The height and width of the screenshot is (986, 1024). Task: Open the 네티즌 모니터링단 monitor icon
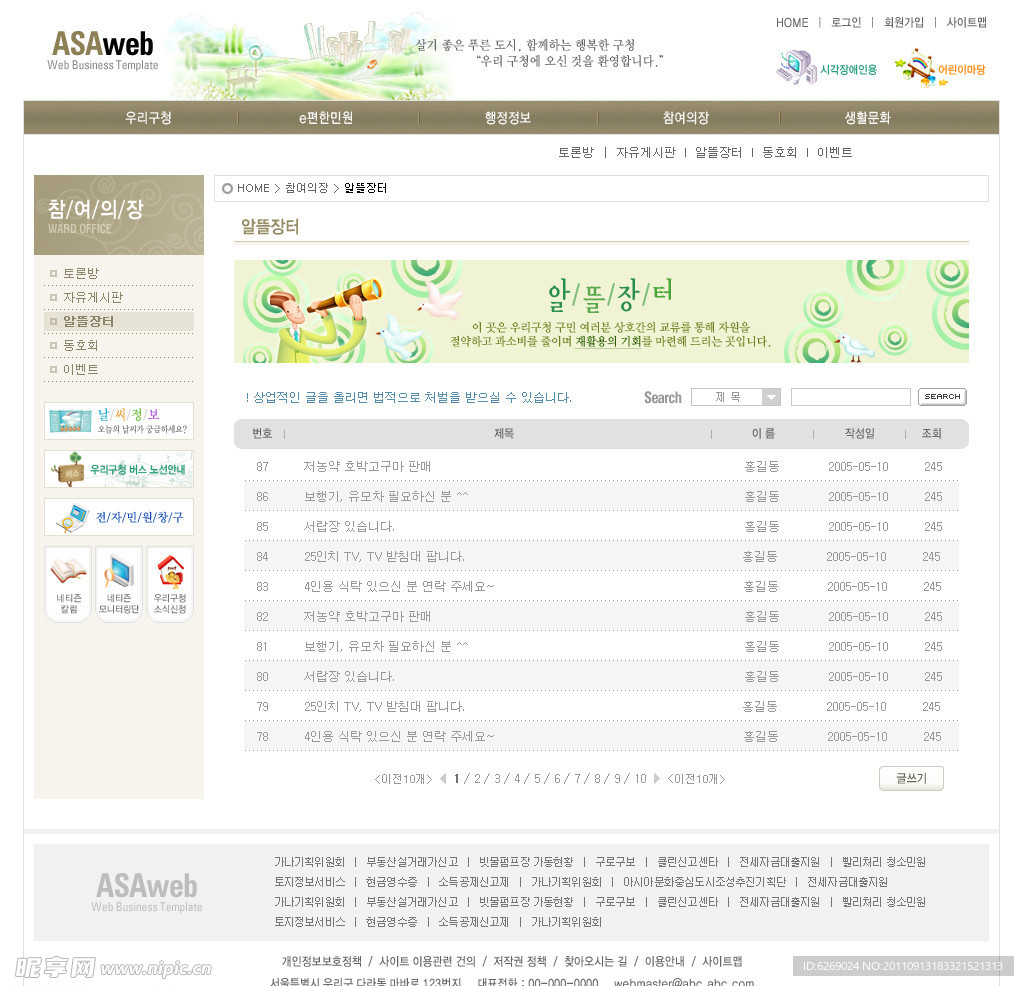(119, 584)
